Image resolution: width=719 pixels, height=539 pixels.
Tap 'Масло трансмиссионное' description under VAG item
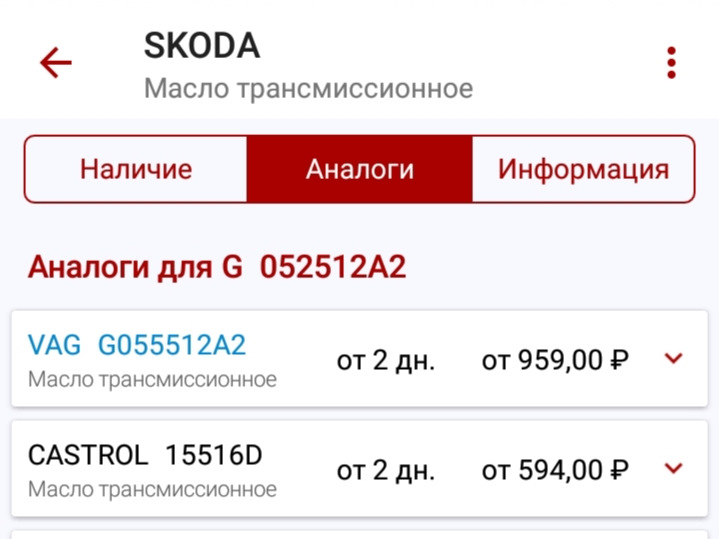[152, 380]
